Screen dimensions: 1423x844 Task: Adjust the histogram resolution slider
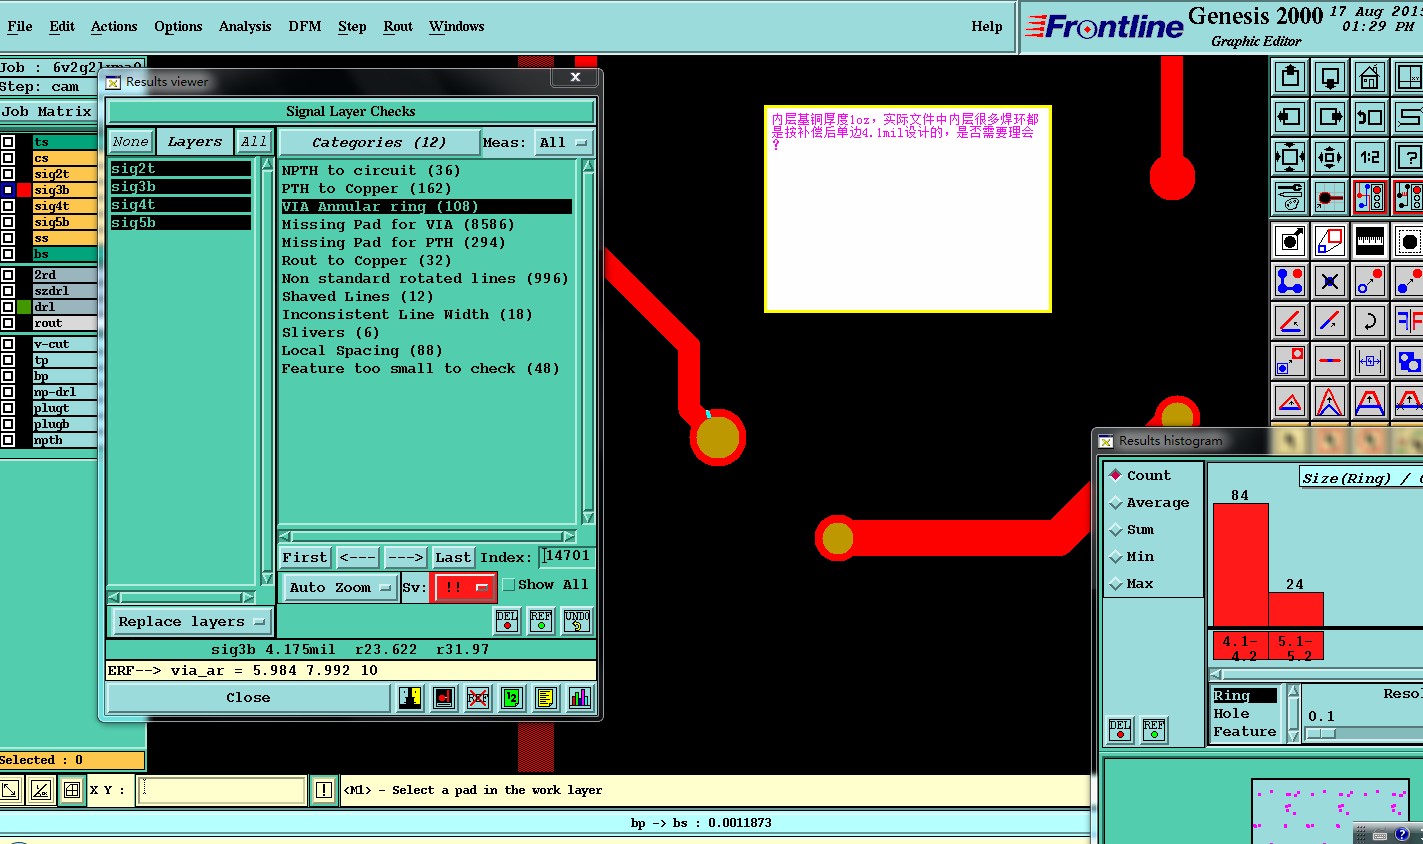tap(1320, 733)
